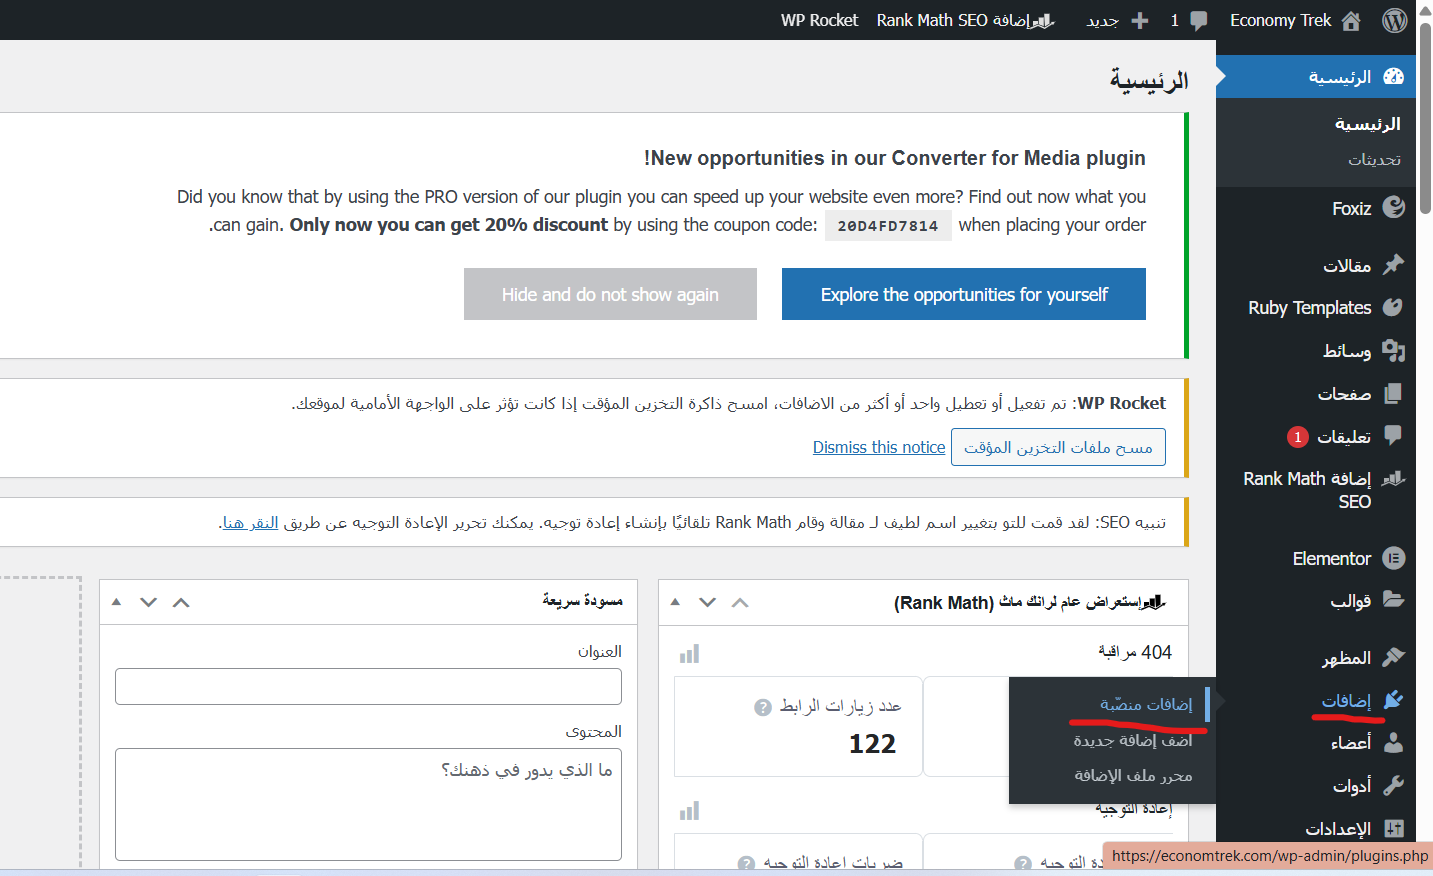1433x876 pixels.
Task: Open تحديثات submenu item
Action: pos(1374,159)
